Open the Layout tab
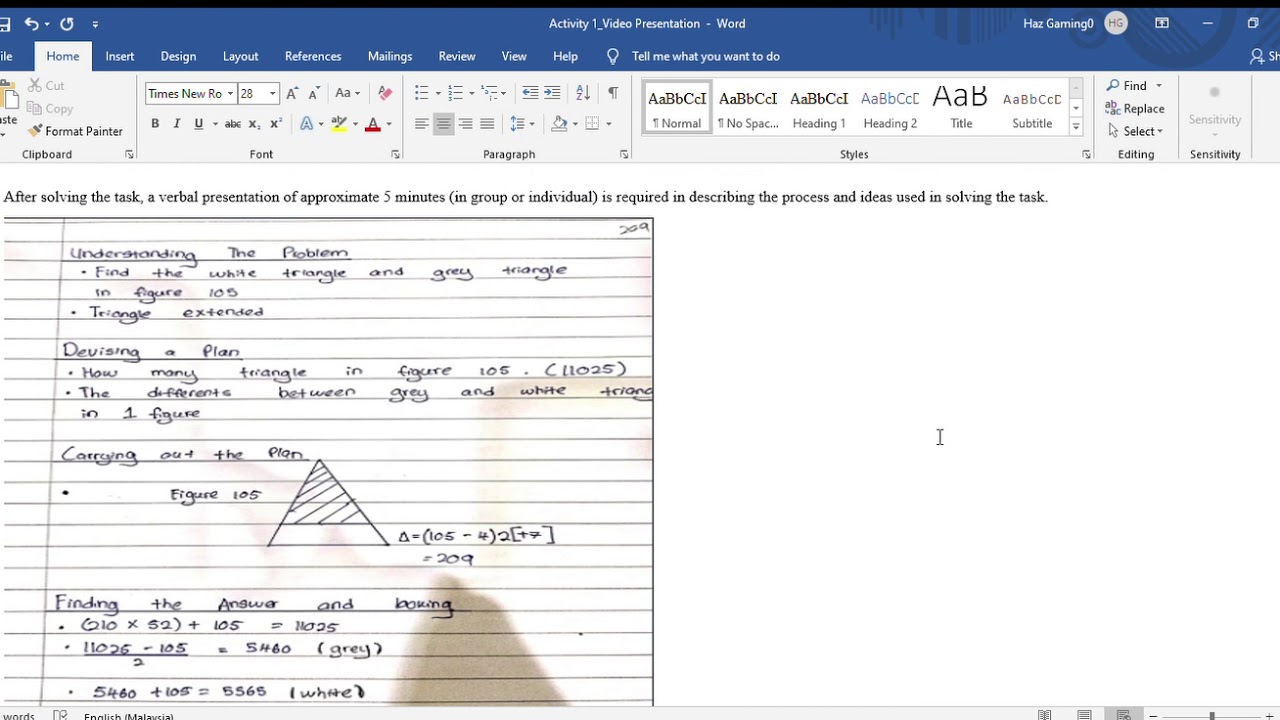 point(240,56)
